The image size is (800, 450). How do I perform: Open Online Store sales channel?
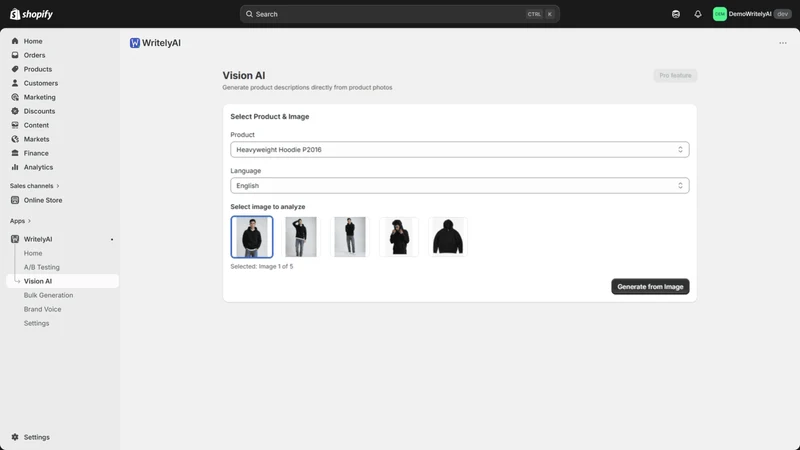[43, 200]
